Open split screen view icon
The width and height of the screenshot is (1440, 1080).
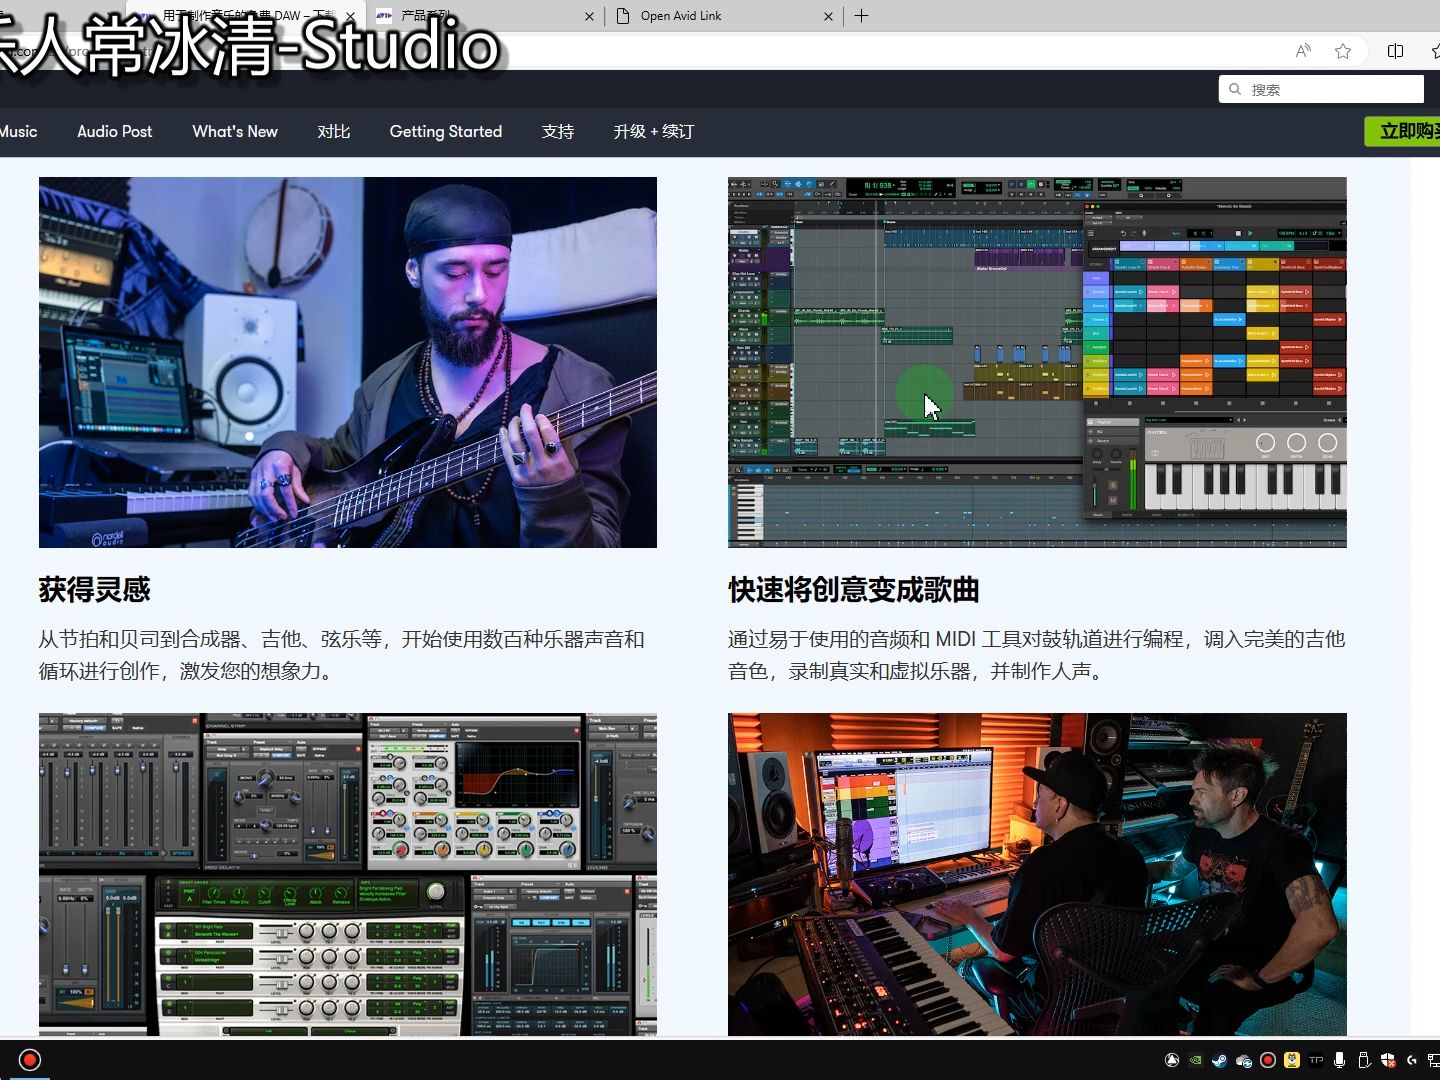click(1396, 51)
